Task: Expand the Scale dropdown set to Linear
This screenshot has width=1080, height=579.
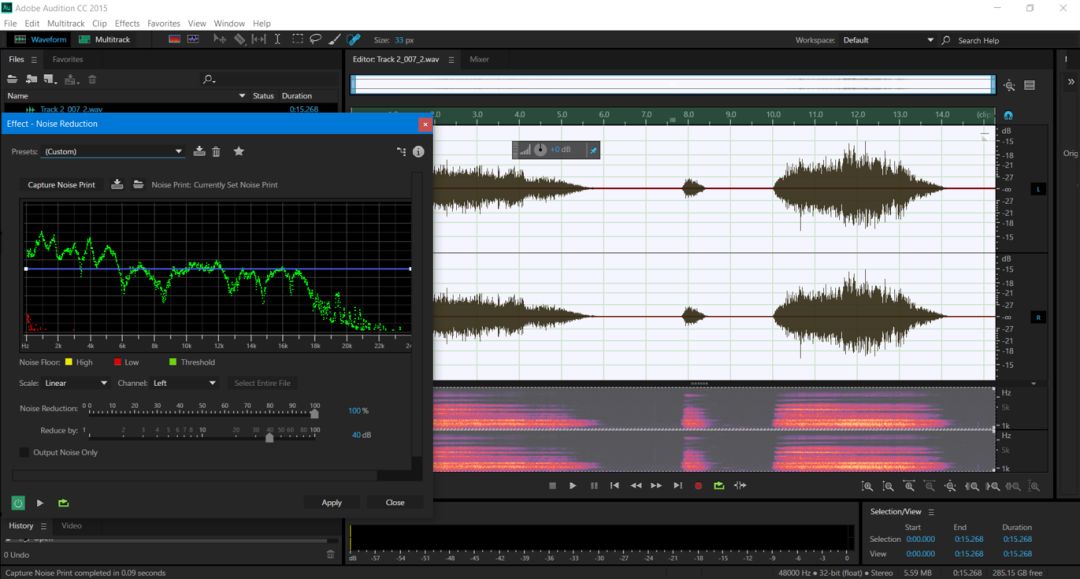Action: [75, 383]
